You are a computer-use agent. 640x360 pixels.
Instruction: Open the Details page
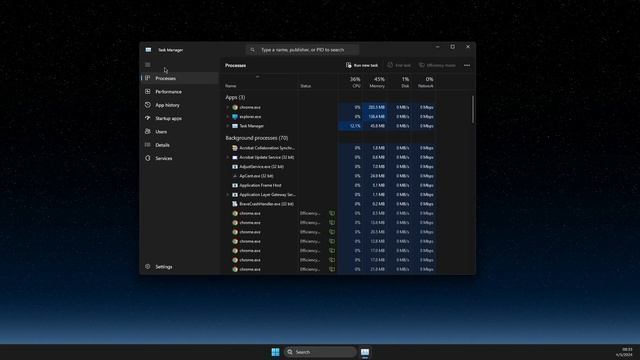[x=180, y=144]
